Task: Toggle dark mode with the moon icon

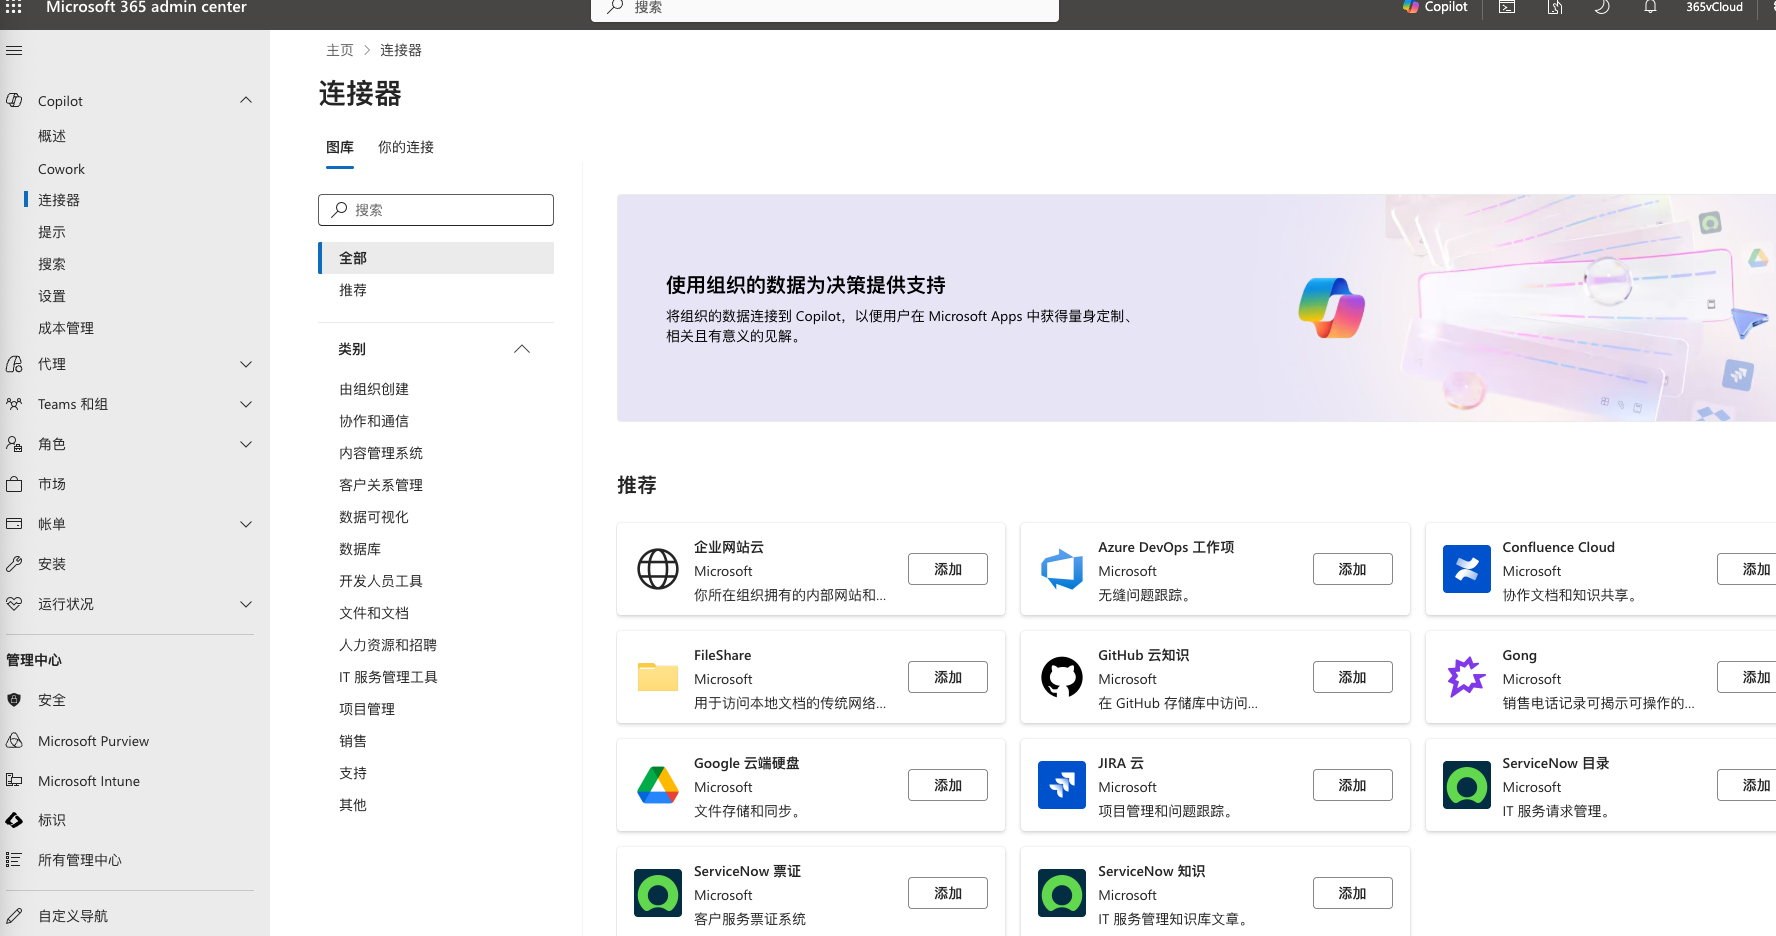Action: click(x=1602, y=7)
